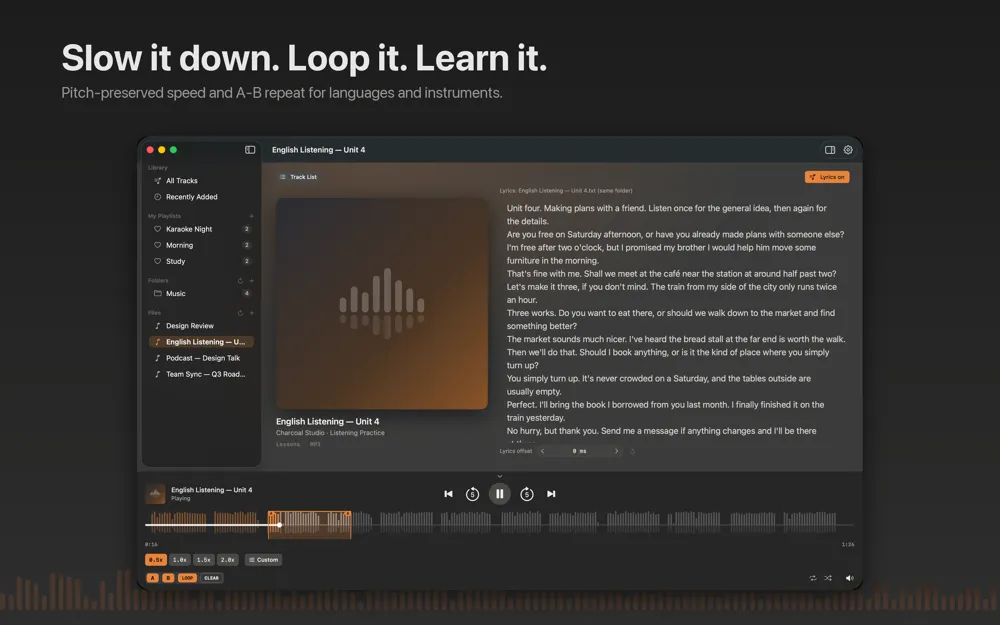Open the Morning playlist
The height and width of the screenshot is (625, 1000).
click(x=201, y=245)
